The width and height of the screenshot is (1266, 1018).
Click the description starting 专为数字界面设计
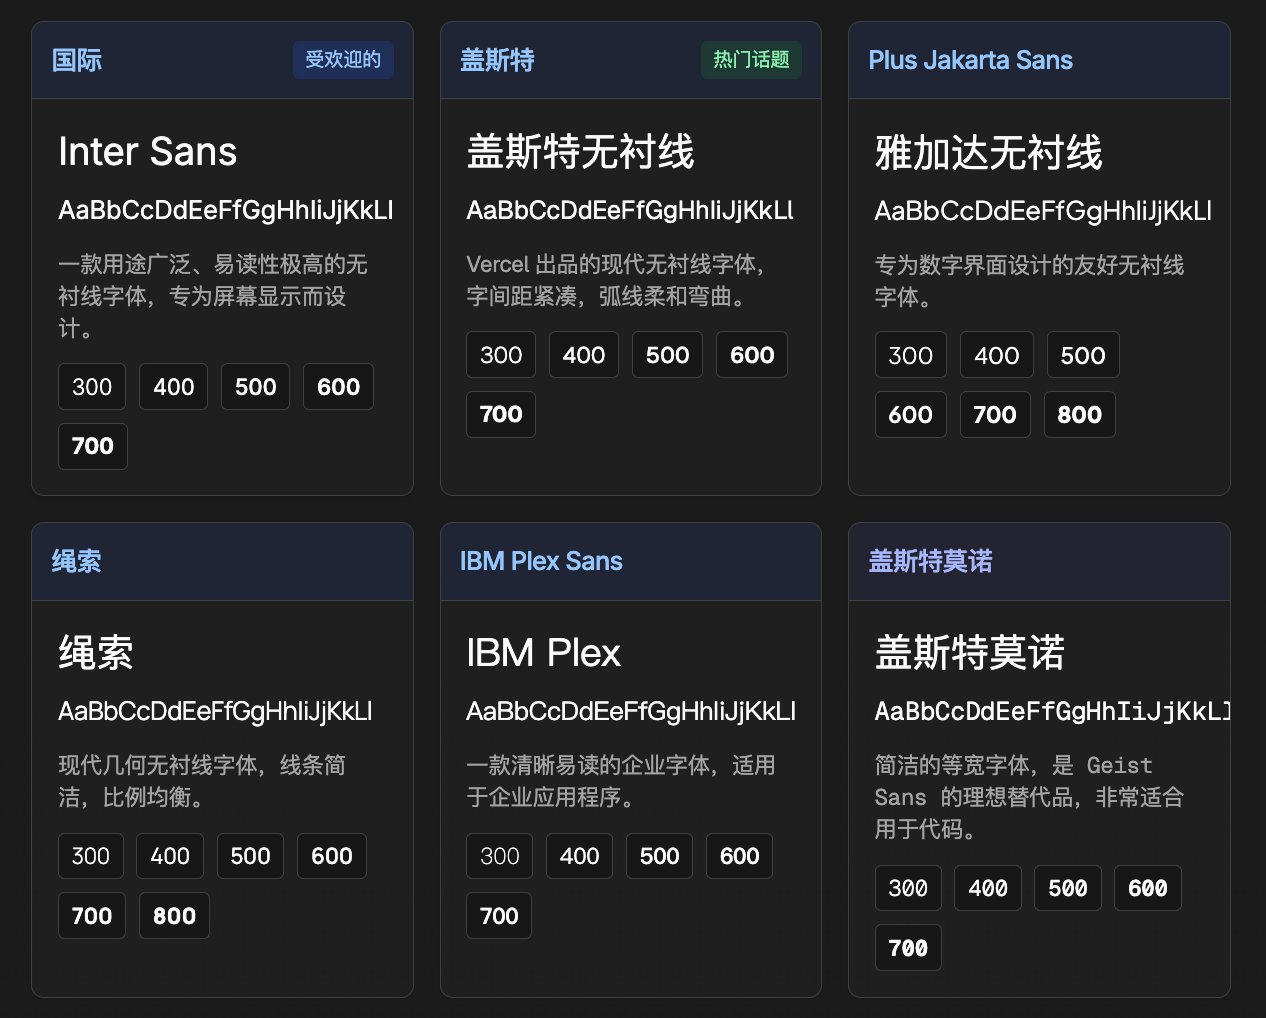1029,281
